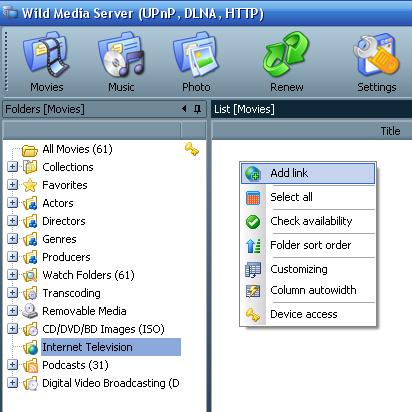This screenshot has height=412, width=412.
Task: Click the List [Movies] panel header
Action: (x=311, y=109)
